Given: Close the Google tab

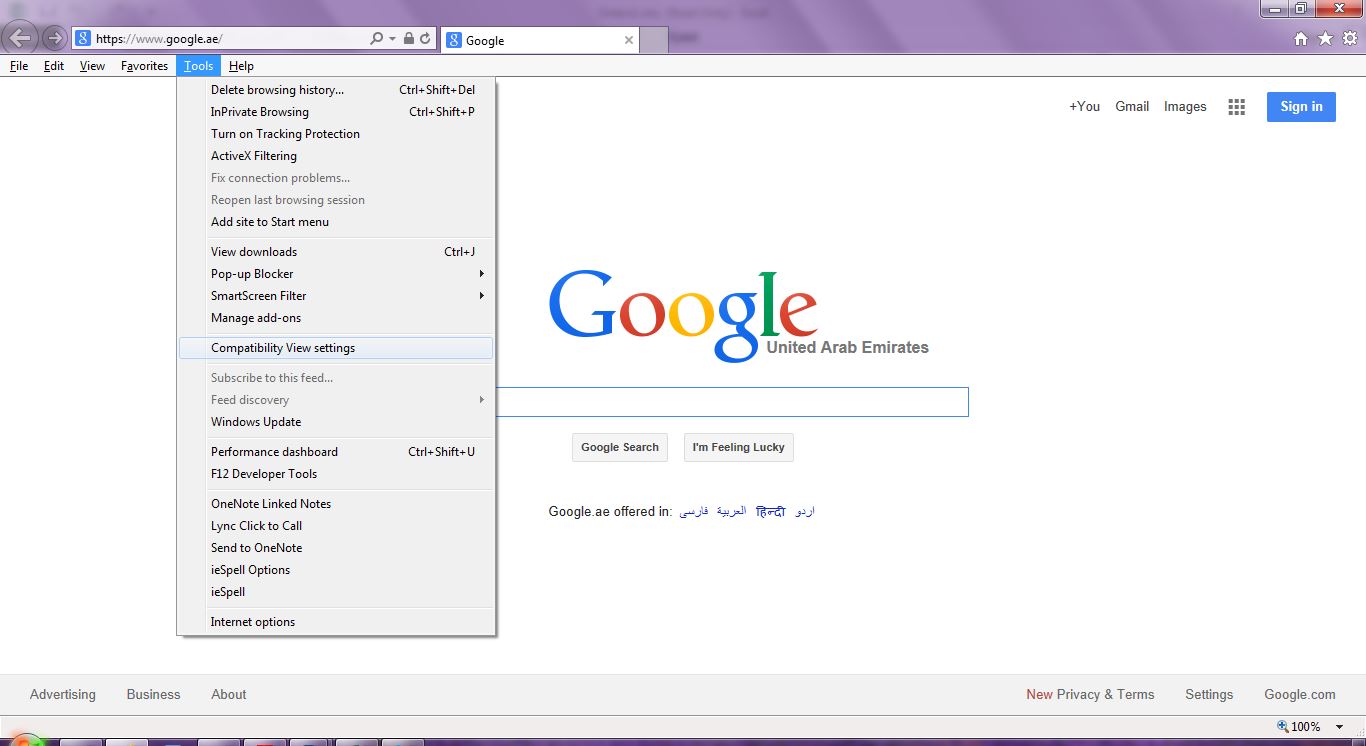Looking at the screenshot, I should pyautogui.click(x=629, y=40).
